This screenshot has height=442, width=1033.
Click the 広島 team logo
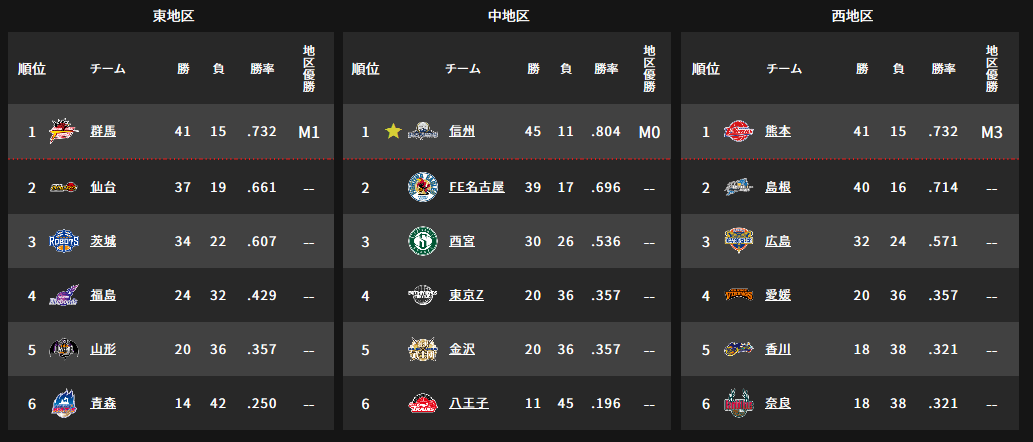click(x=738, y=241)
